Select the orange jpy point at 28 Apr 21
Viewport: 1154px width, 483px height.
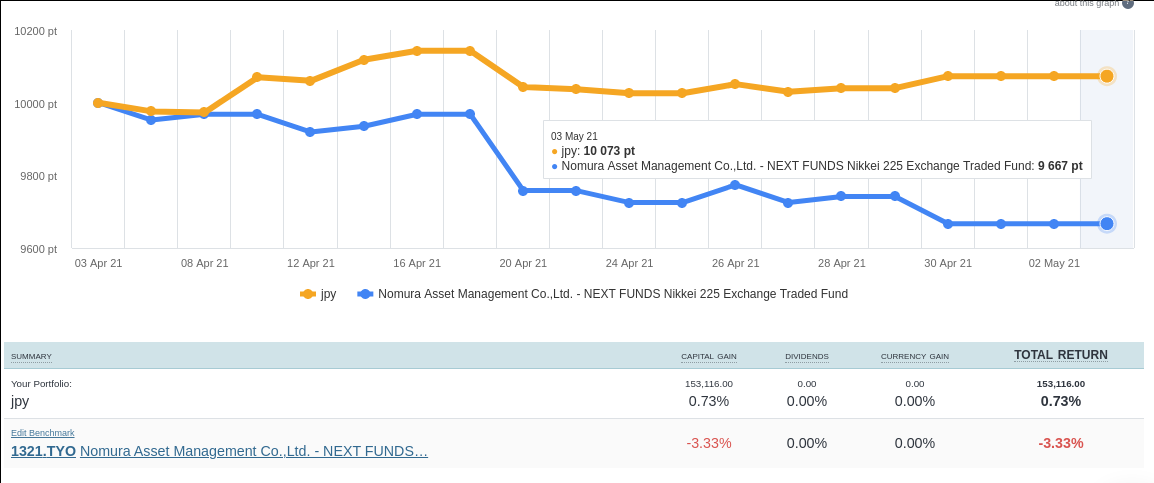click(x=841, y=88)
